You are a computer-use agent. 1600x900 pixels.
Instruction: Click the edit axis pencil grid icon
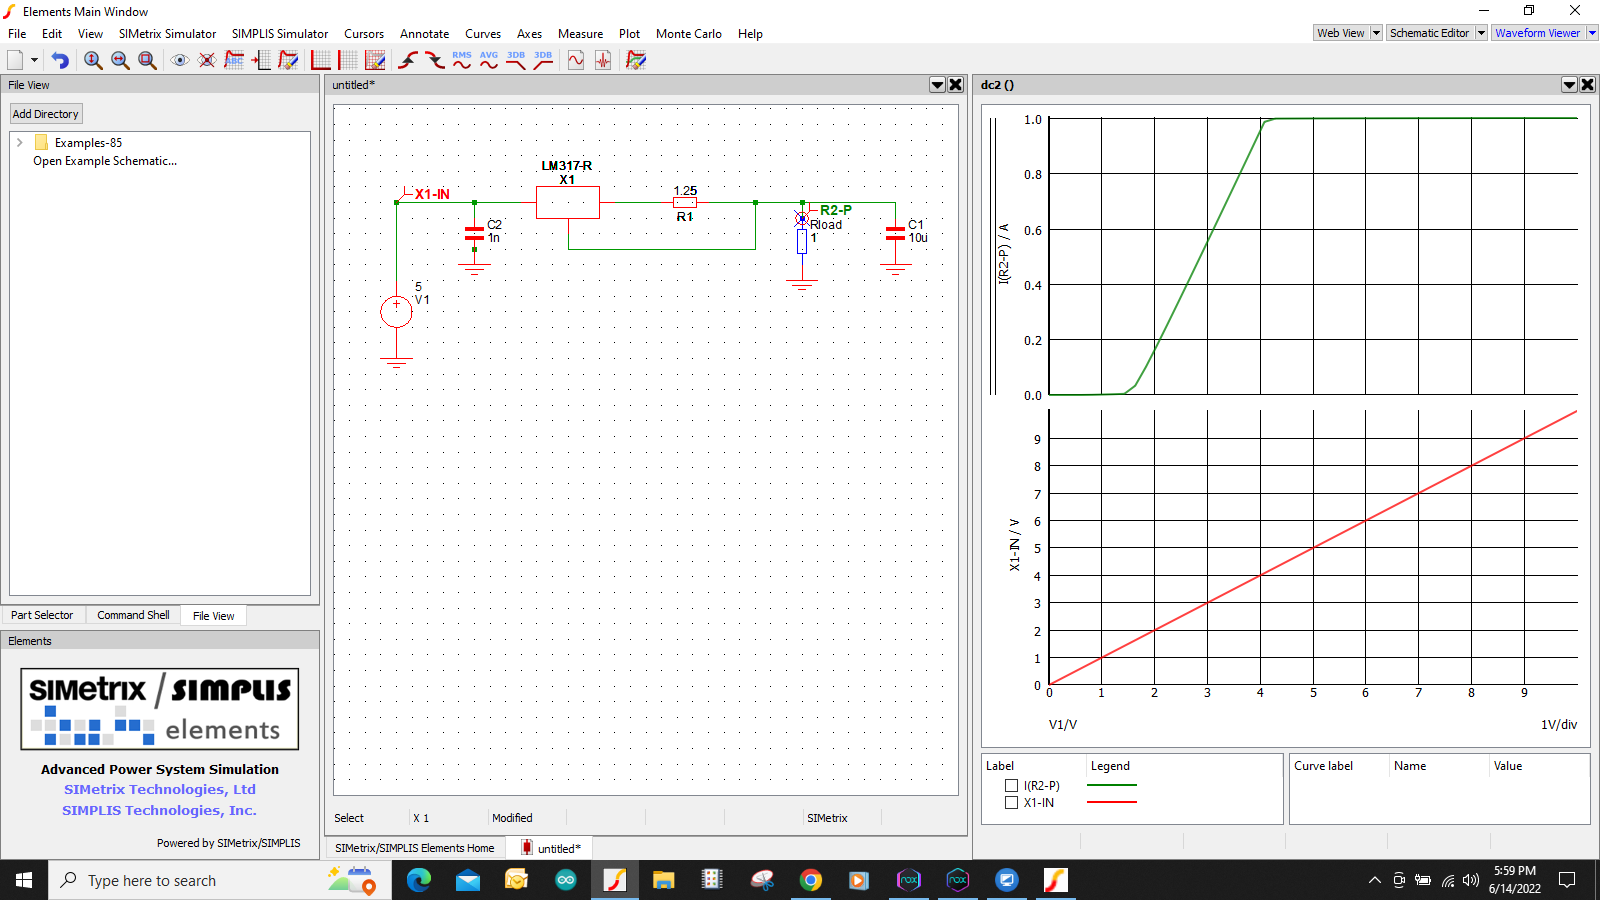[x=375, y=60]
